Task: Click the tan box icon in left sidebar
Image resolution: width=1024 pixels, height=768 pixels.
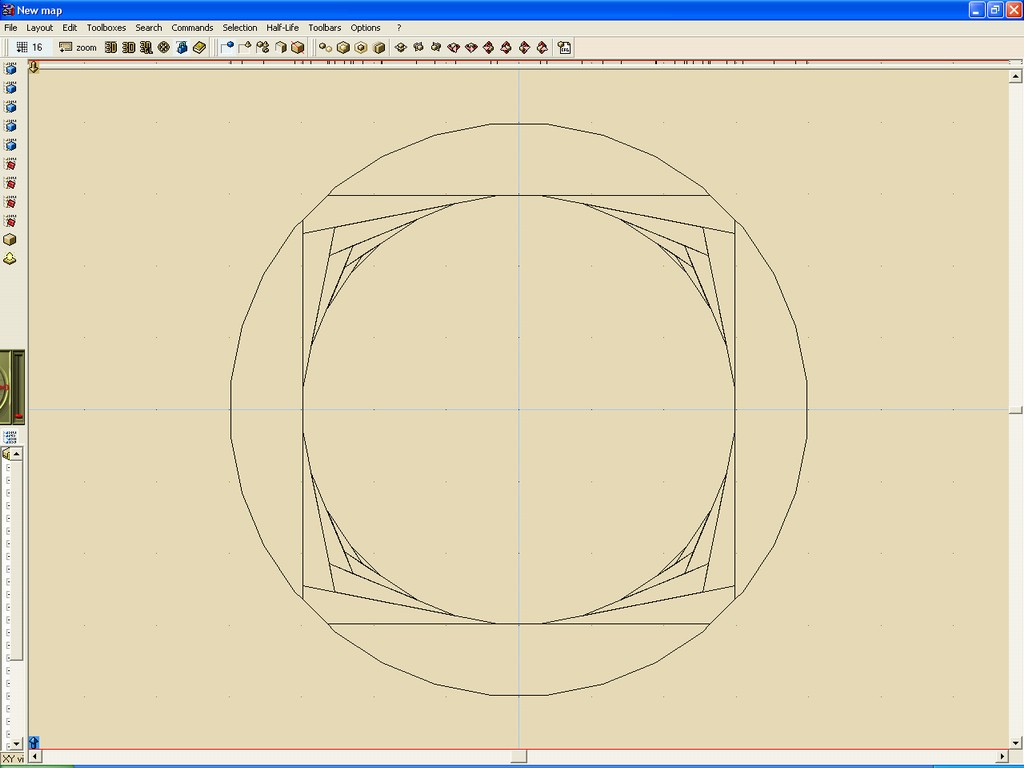Action: tap(10, 240)
